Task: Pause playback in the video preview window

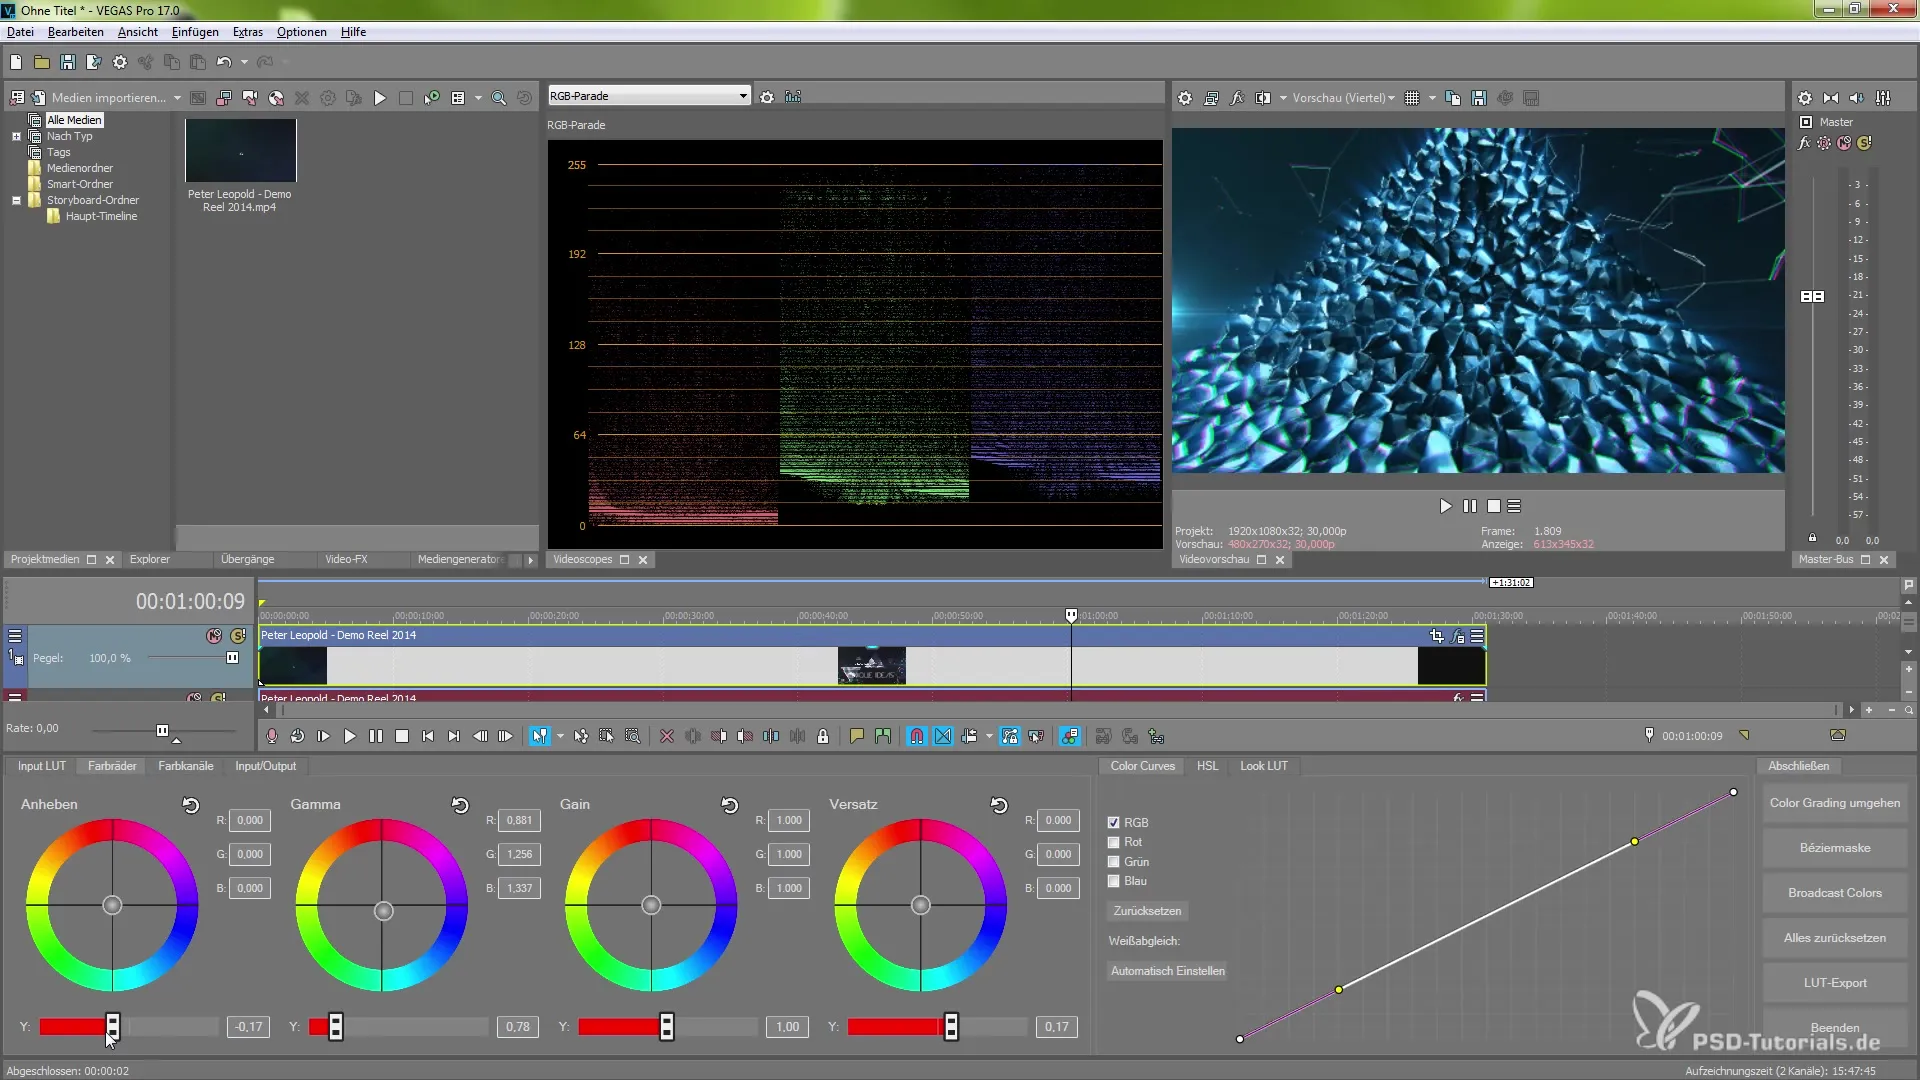Action: tap(1470, 506)
